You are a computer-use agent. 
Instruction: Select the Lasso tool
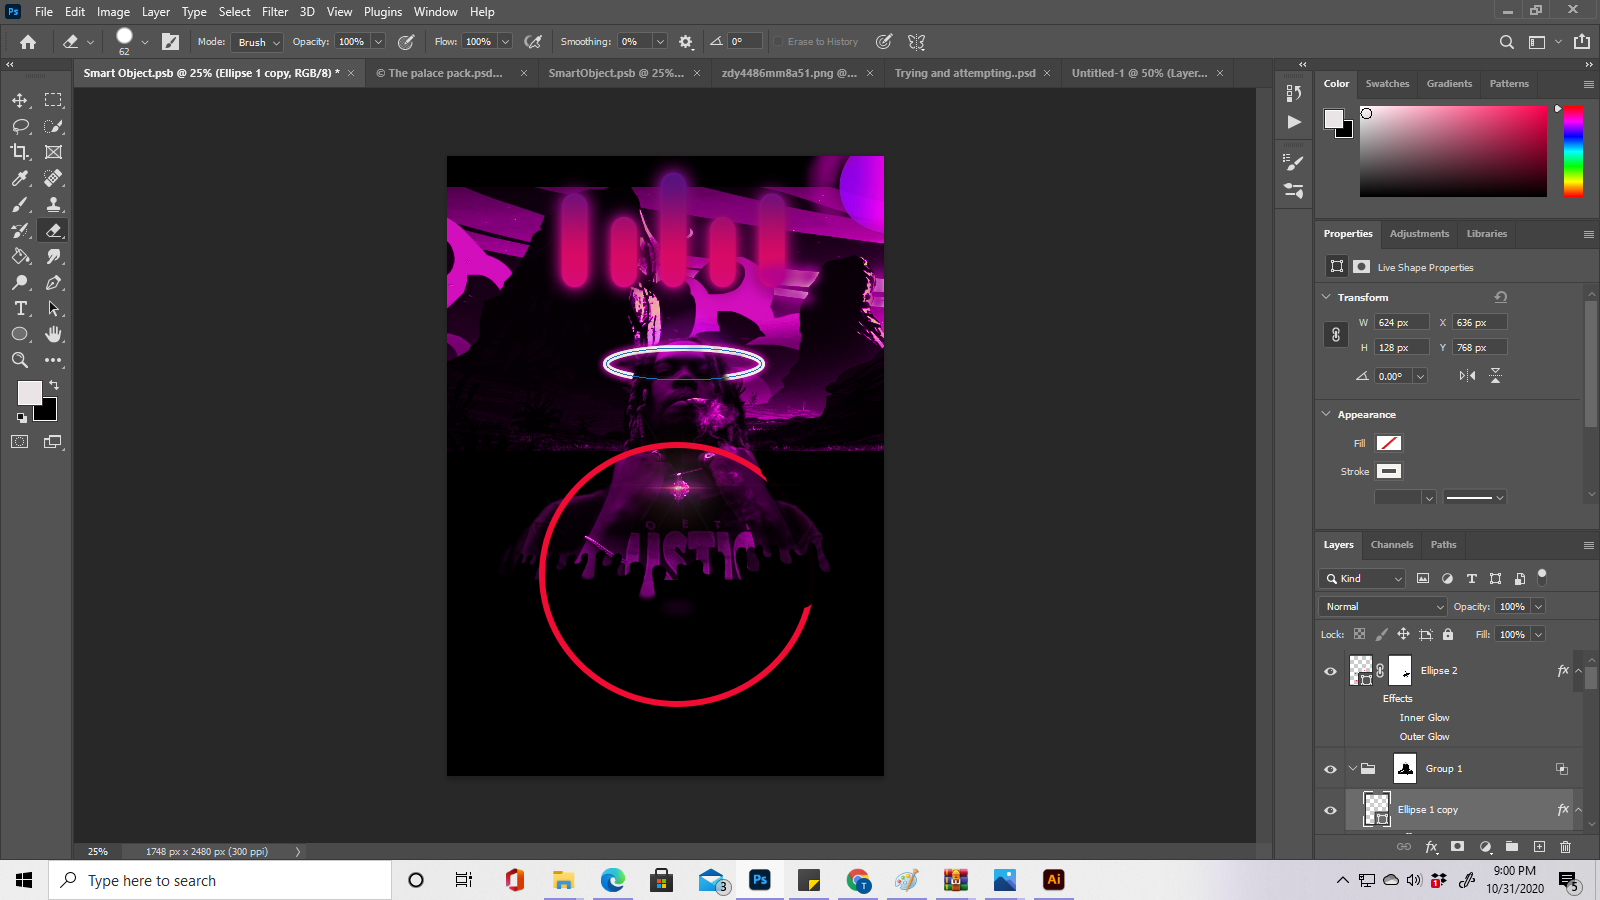(20, 126)
